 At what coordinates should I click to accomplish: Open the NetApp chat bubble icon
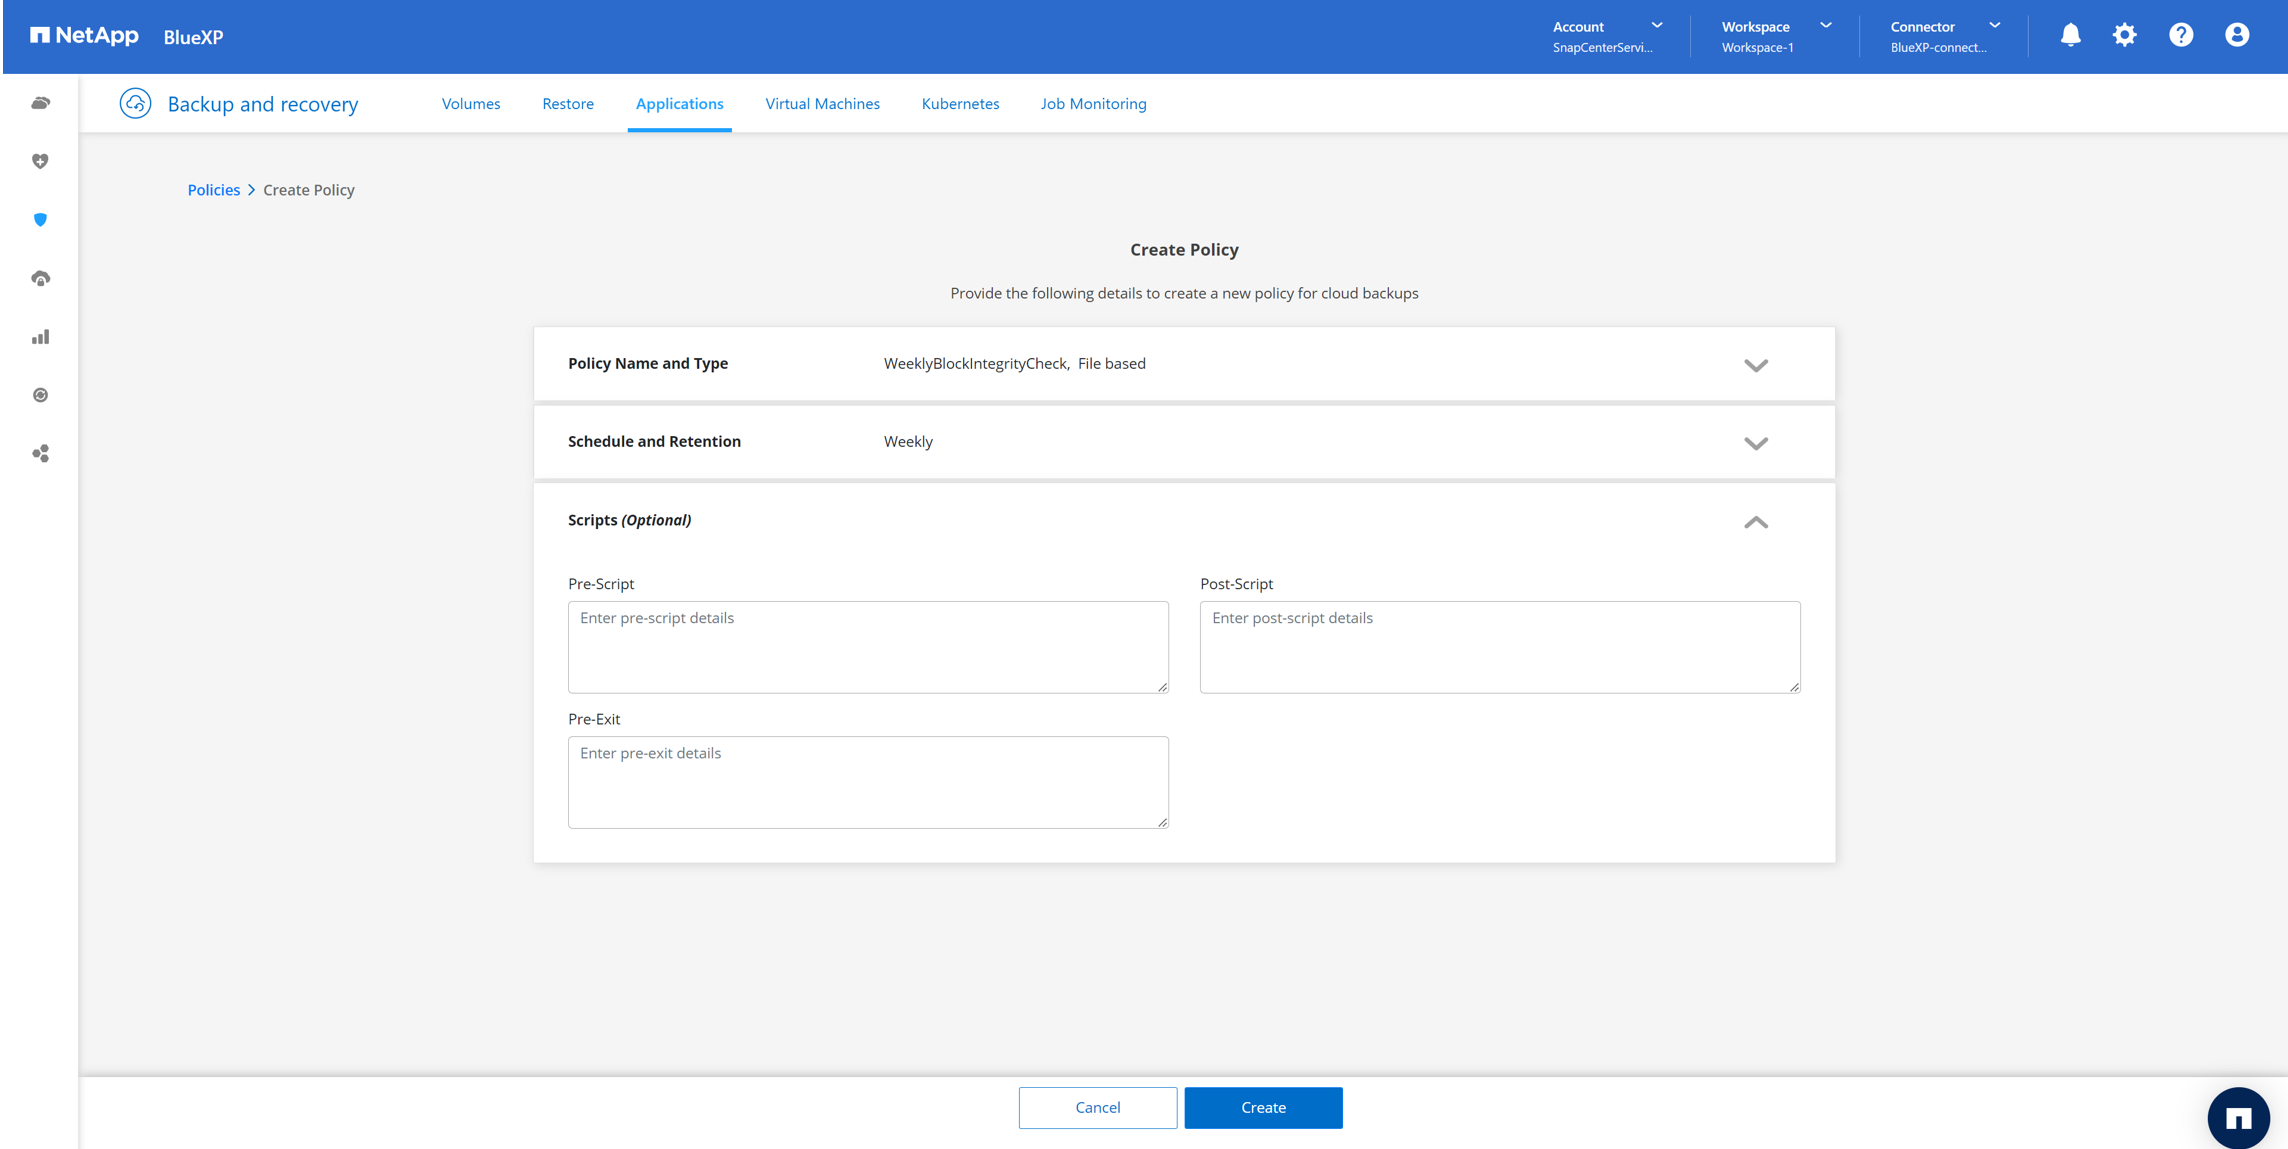tap(2237, 1117)
